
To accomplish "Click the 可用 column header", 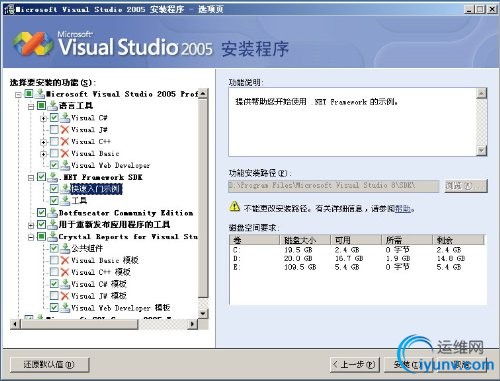I will [356, 240].
